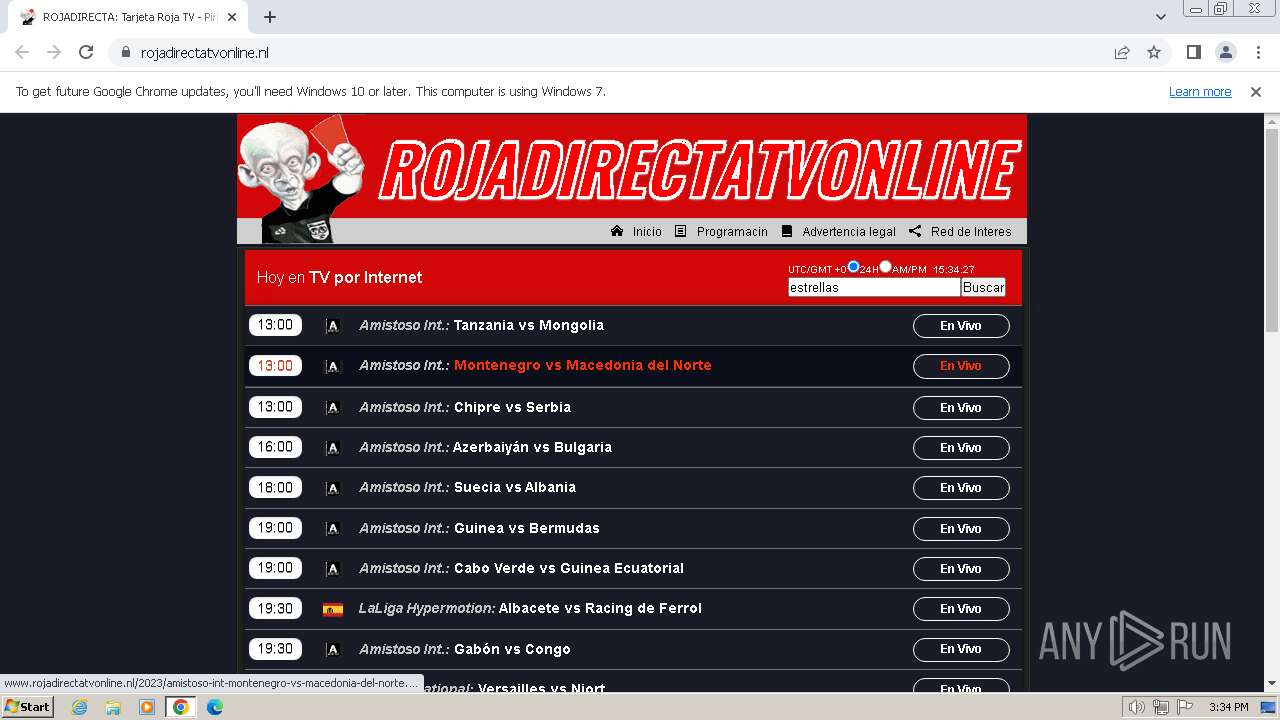Open the Red de Interes menu item
1280x720 pixels.
point(971,232)
